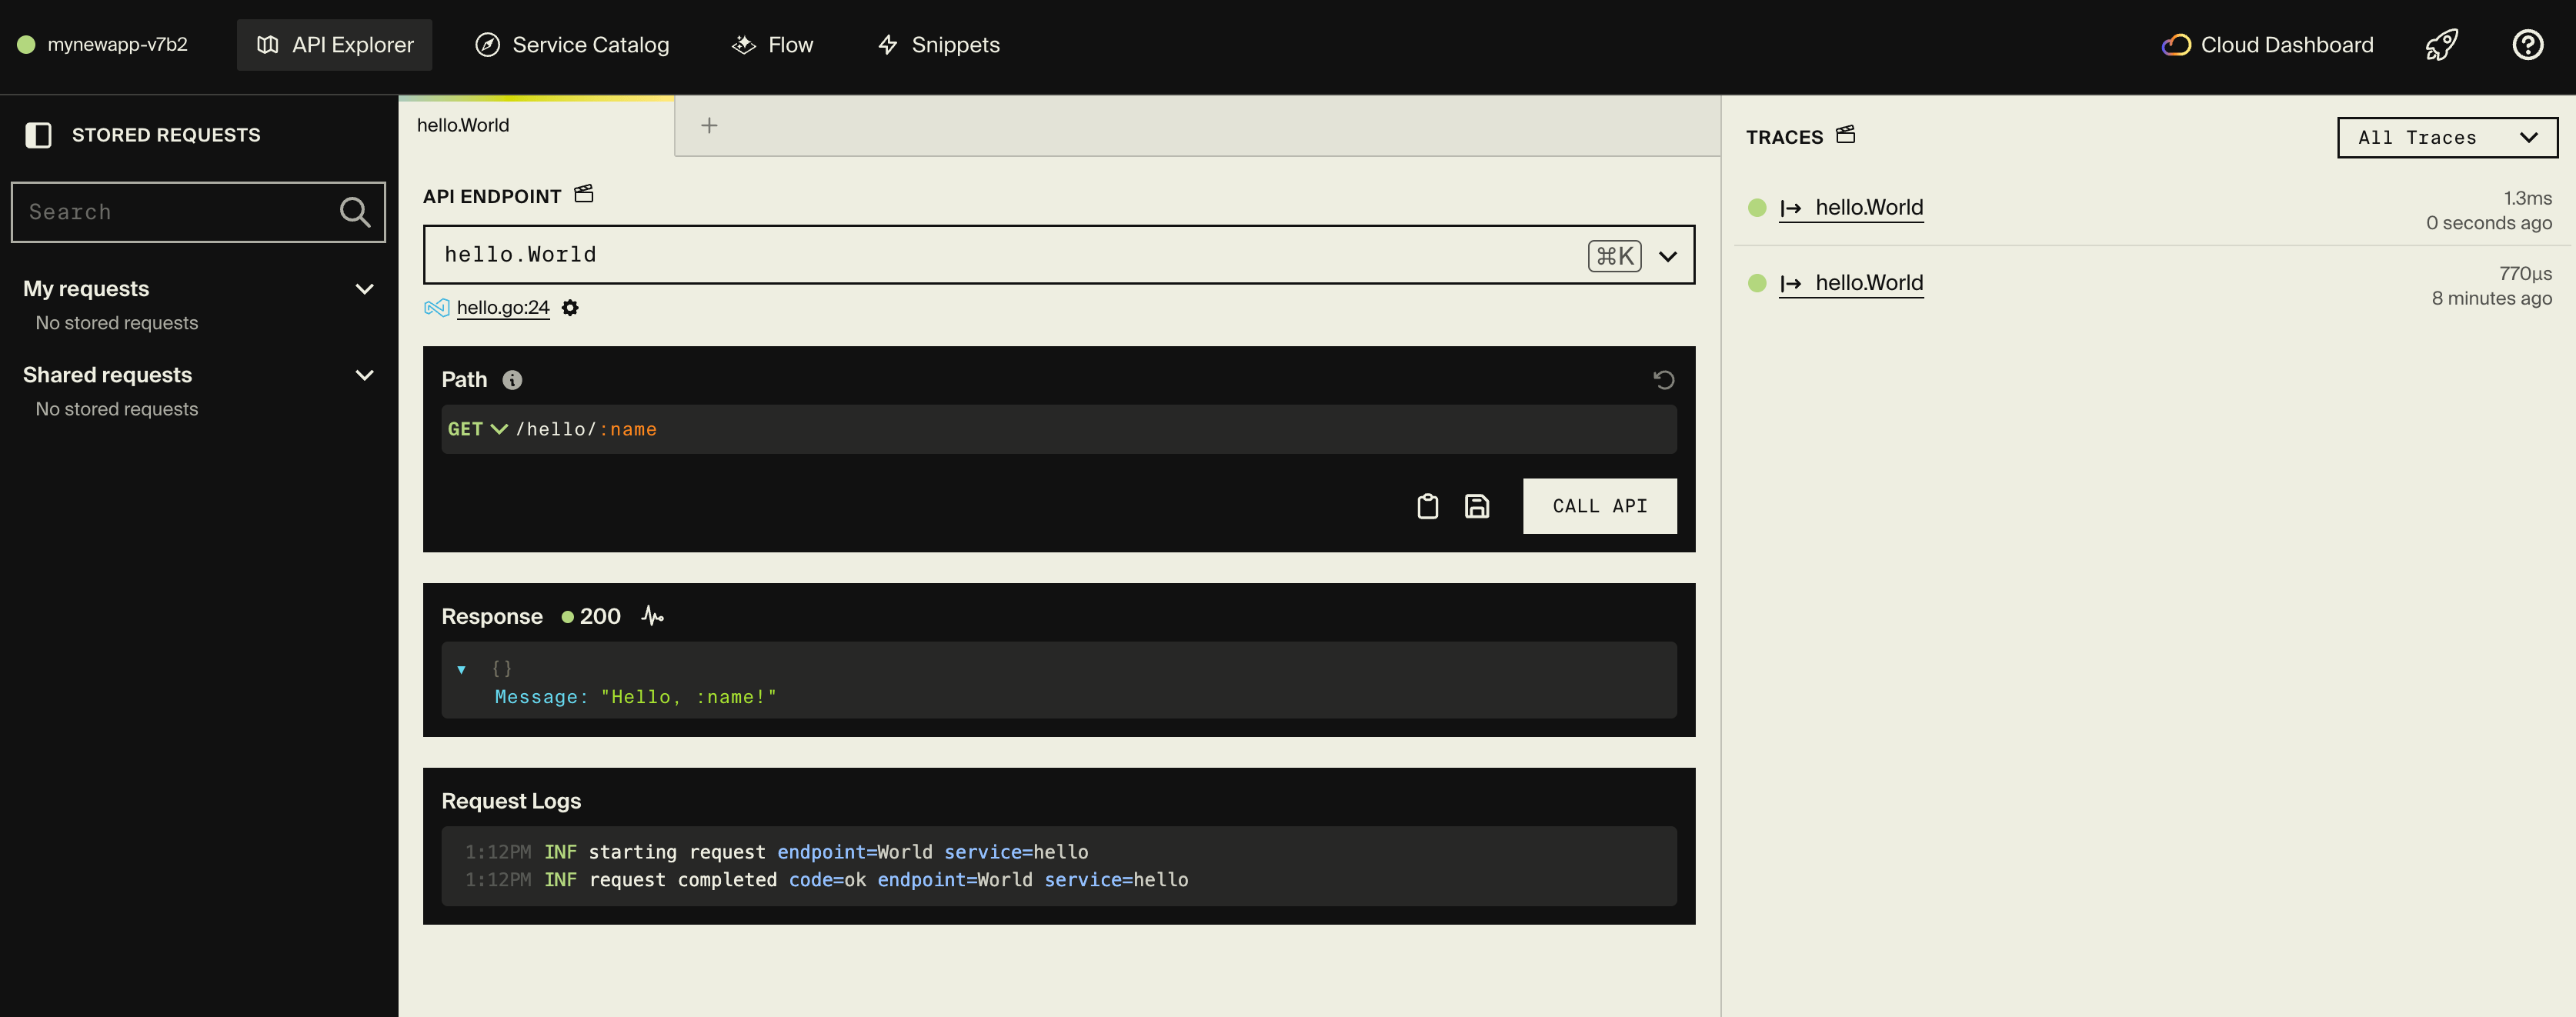Click green status dot of 770µs trace
This screenshot has height=1017, width=2576.
tap(1757, 283)
